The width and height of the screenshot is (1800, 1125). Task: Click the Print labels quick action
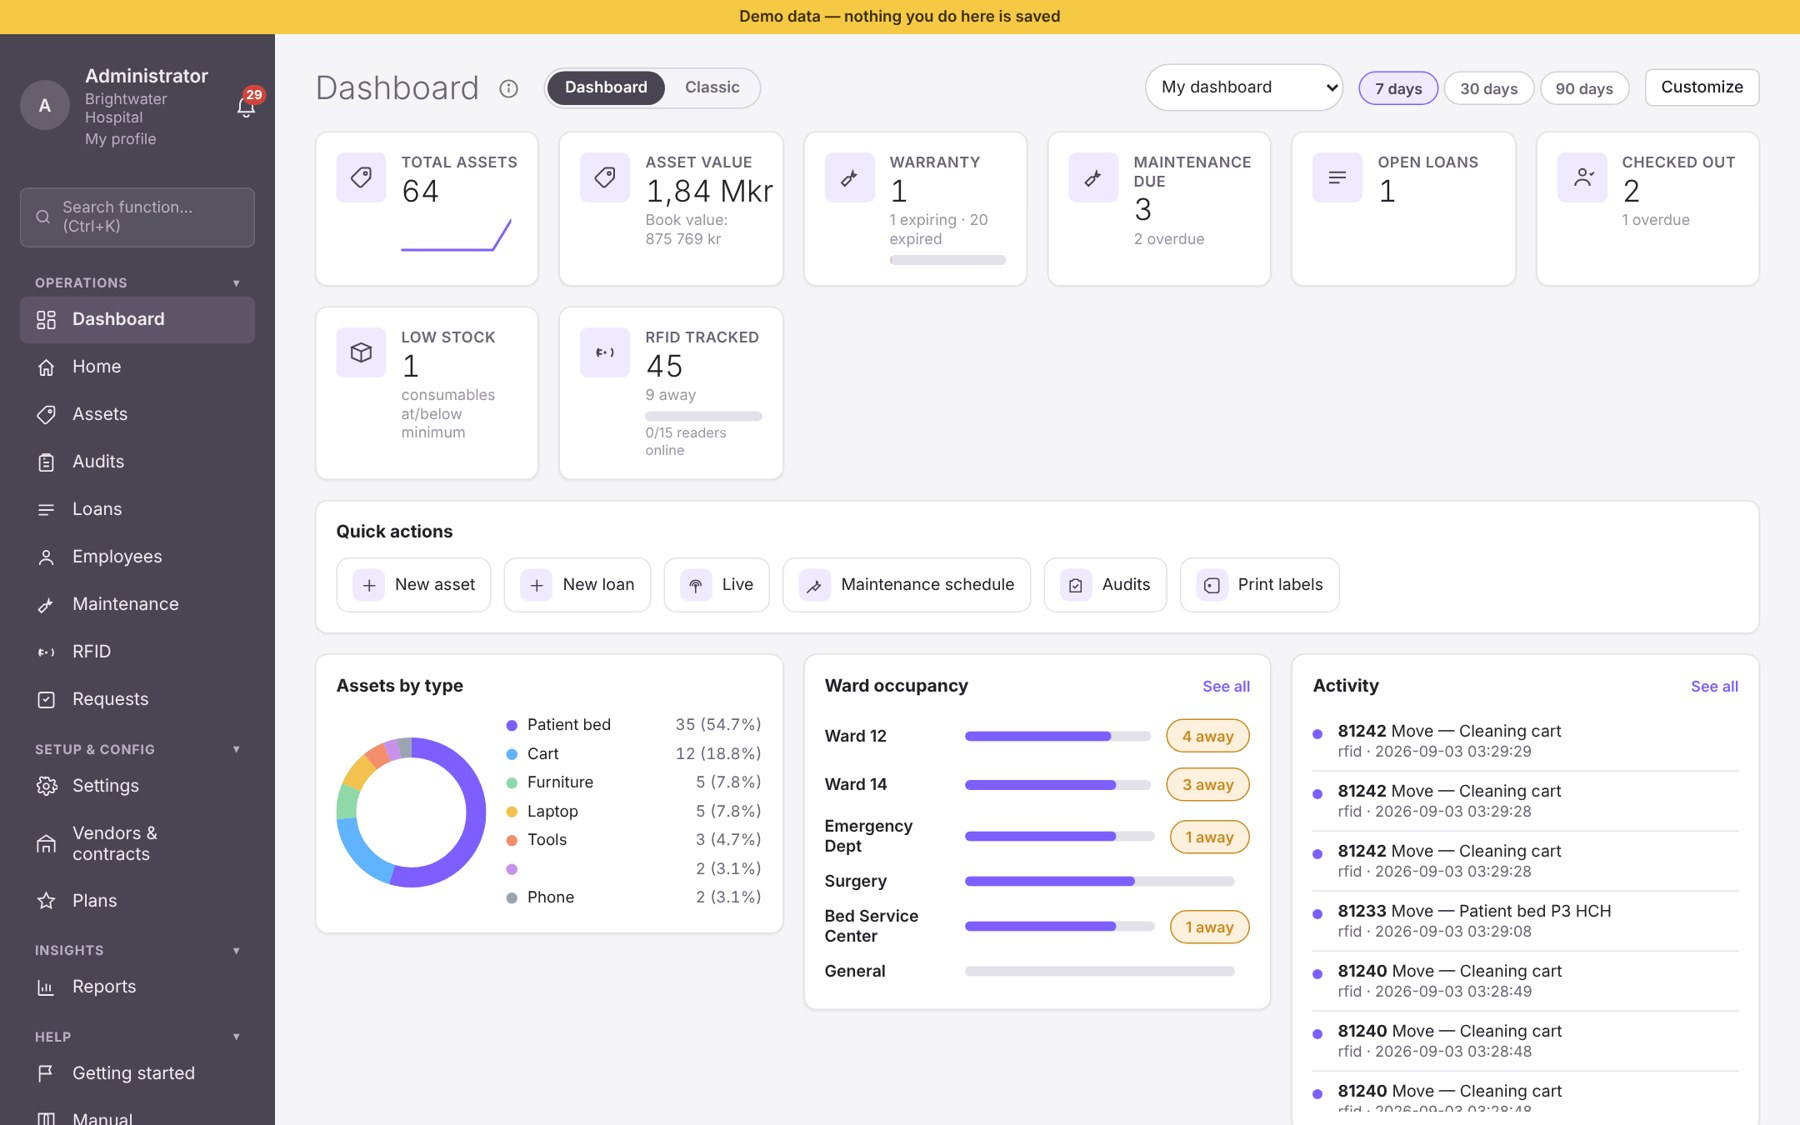coord(1259,585)
